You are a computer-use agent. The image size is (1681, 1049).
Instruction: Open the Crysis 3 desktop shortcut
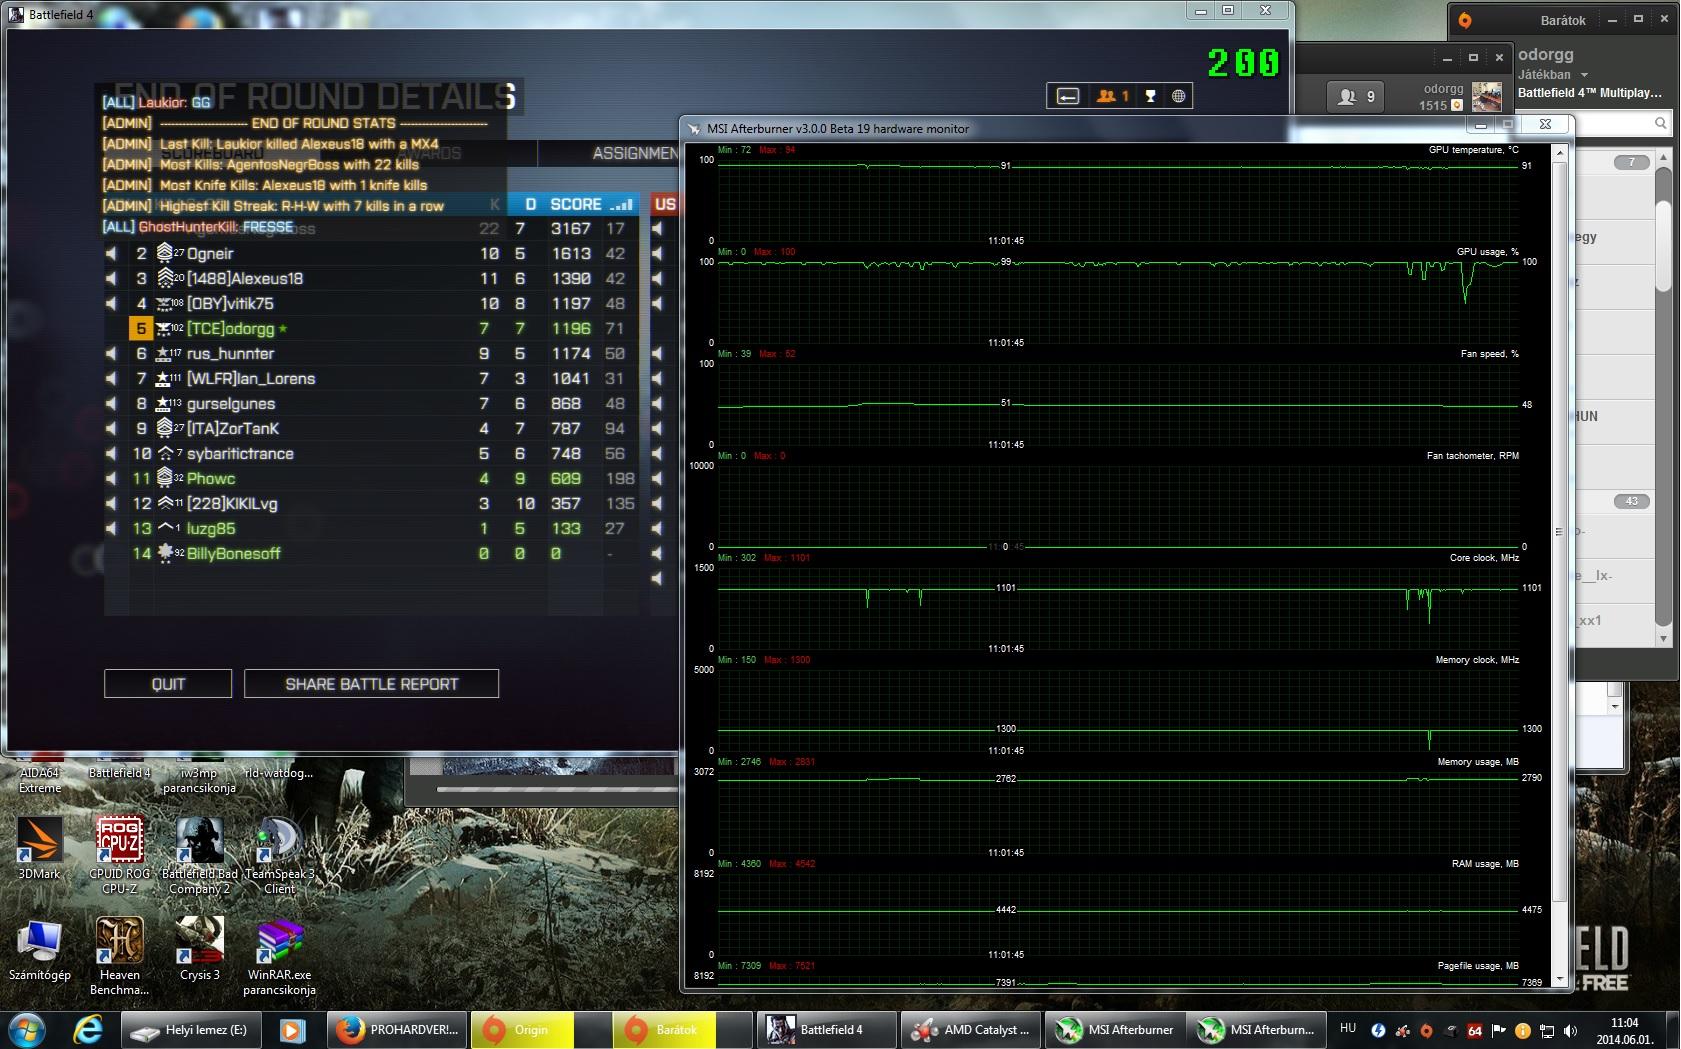(200, 949)
